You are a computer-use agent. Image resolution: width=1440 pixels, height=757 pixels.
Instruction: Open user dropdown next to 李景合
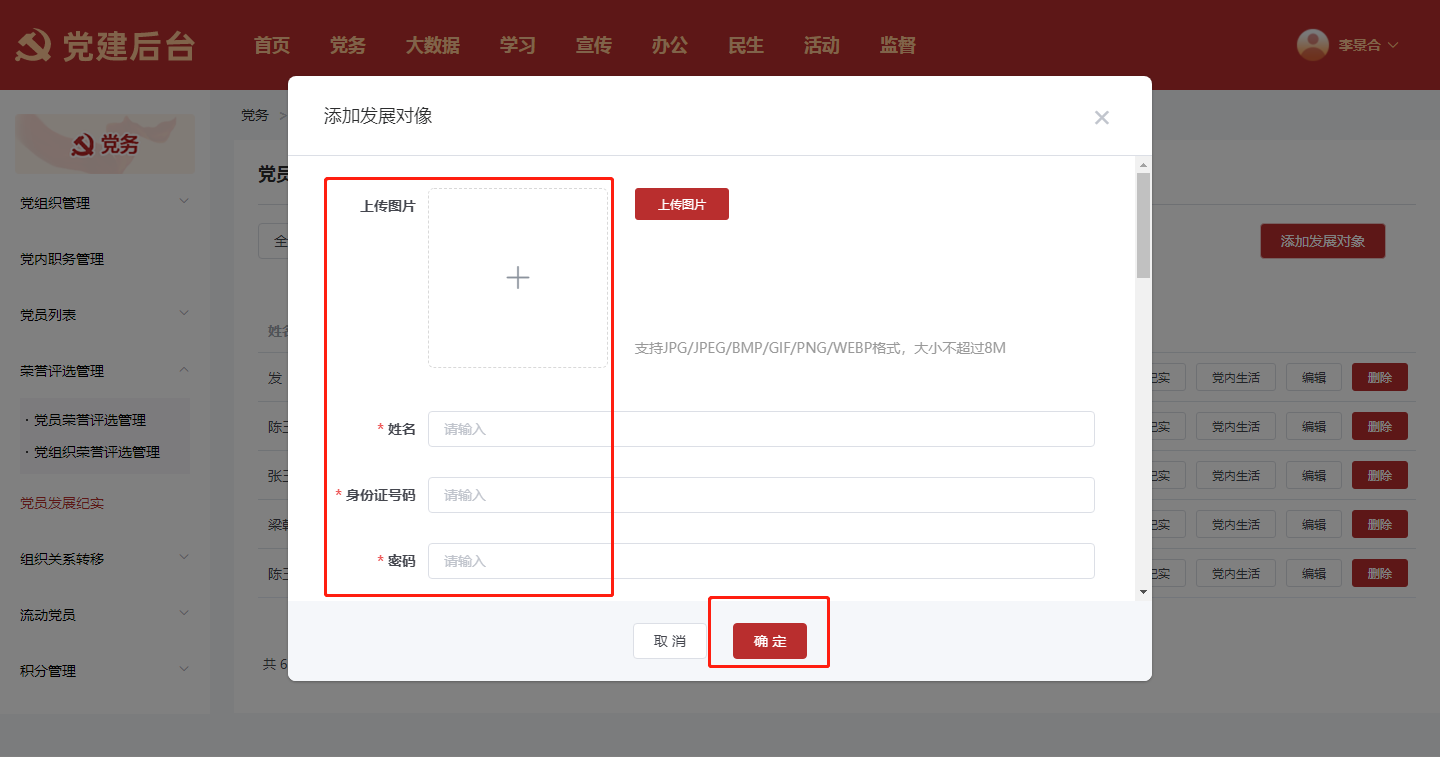(1393, 45)
